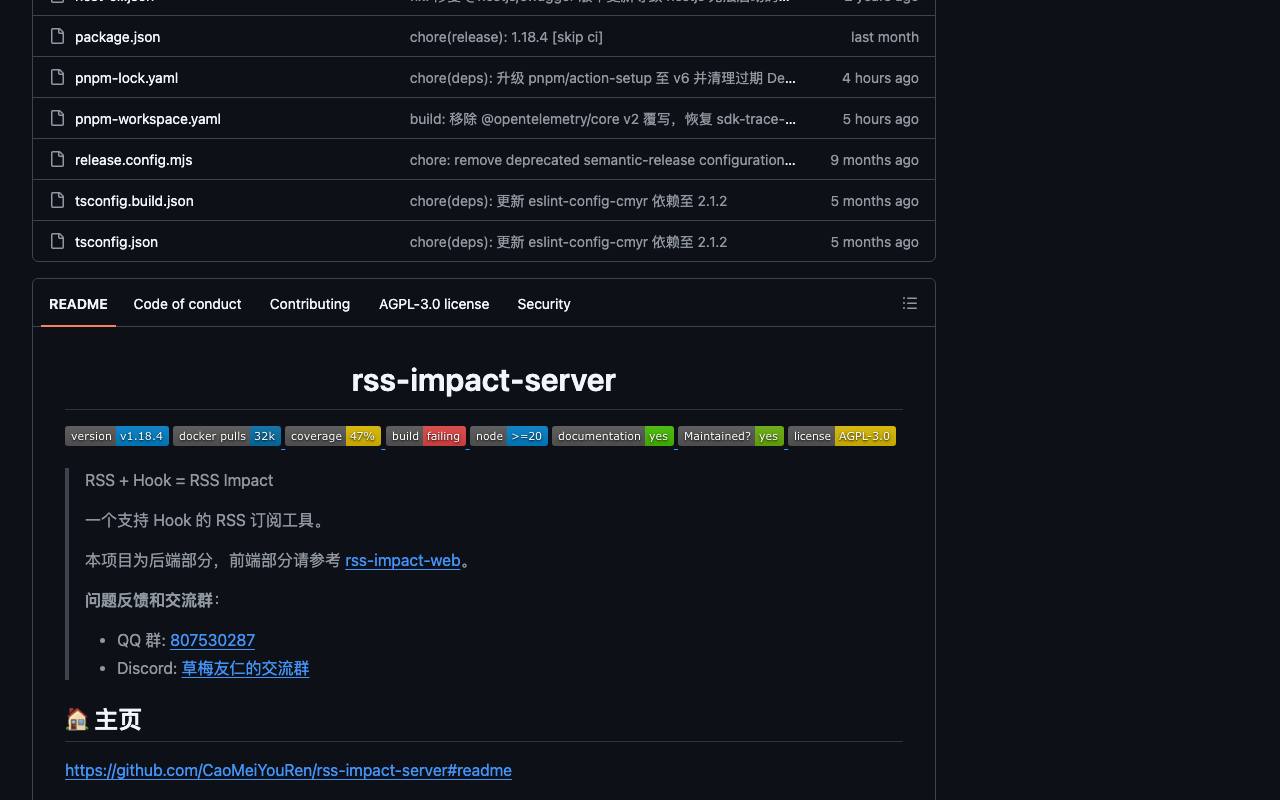Click the '问题反馈和交流群' bold text
Image resolution: width=1280 pixels, height=800 pixels.
[x=149, y=600]
